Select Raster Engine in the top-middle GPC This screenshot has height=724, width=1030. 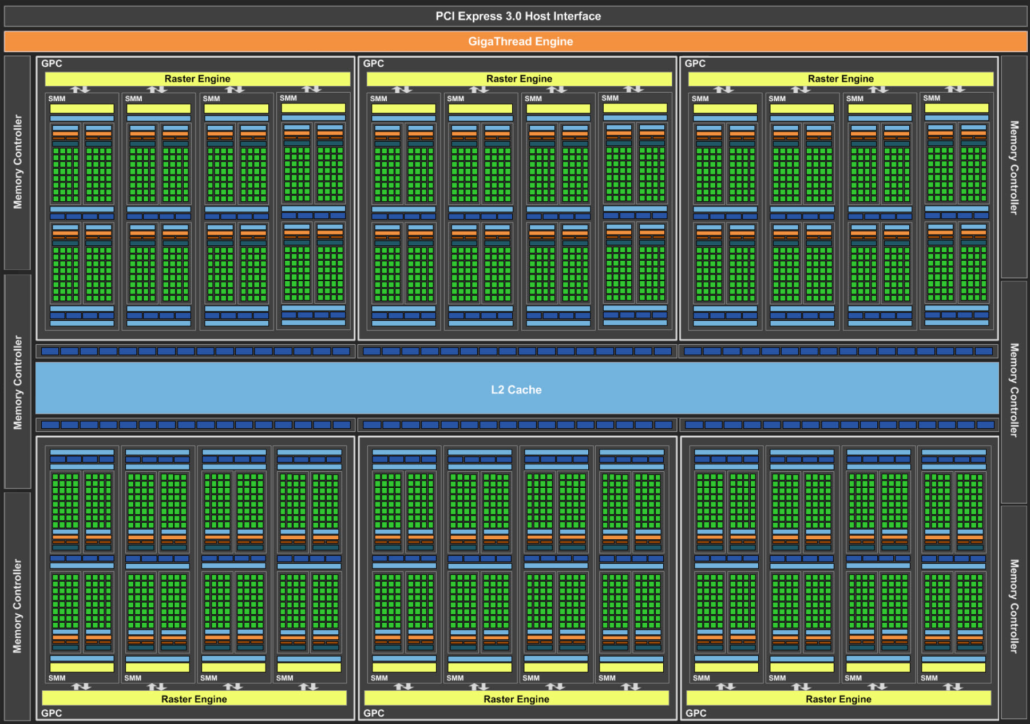click(x=519, y=79)
